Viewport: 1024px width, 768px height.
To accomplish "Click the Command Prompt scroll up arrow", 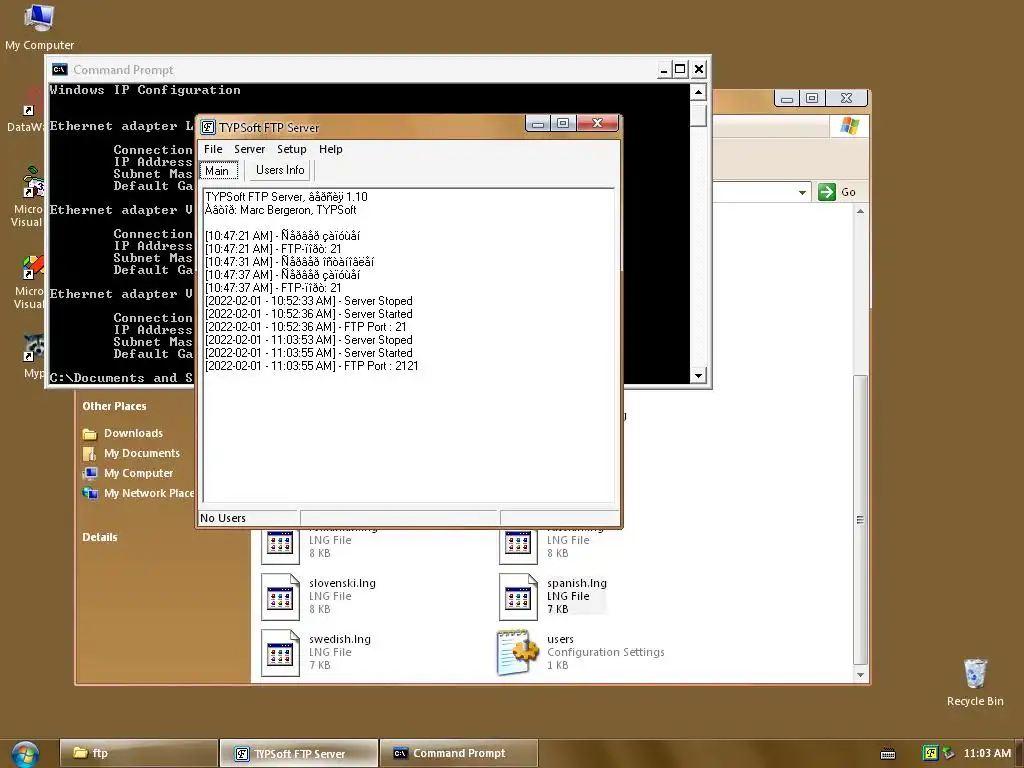I will [698, 92].
